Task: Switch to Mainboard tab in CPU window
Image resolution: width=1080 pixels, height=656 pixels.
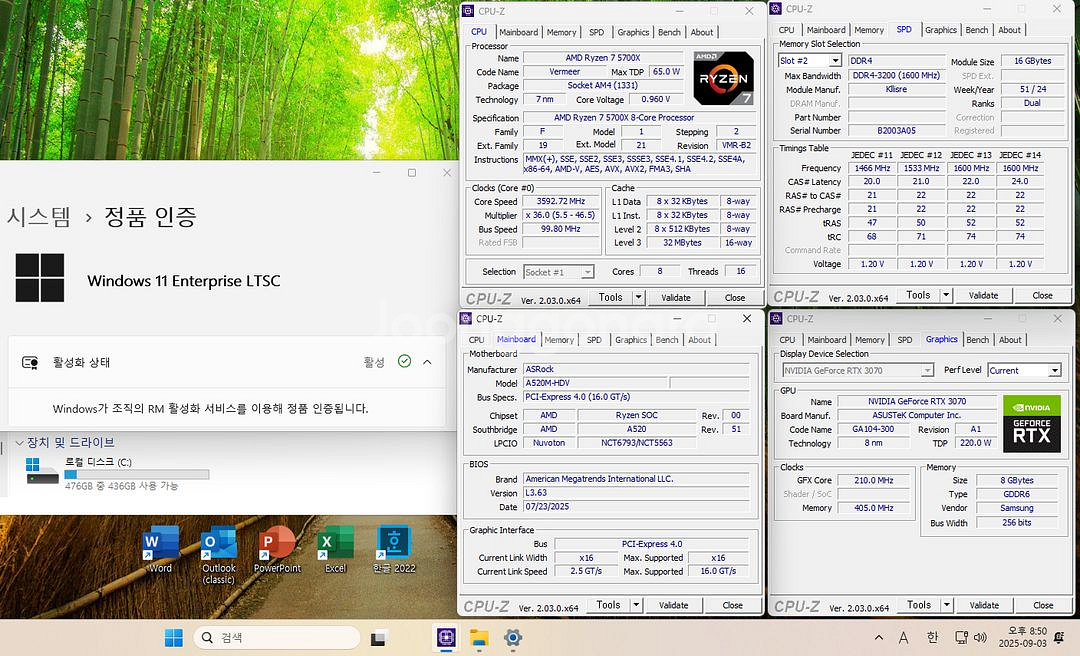Action: pyautogui.click(x=519, y=32)
